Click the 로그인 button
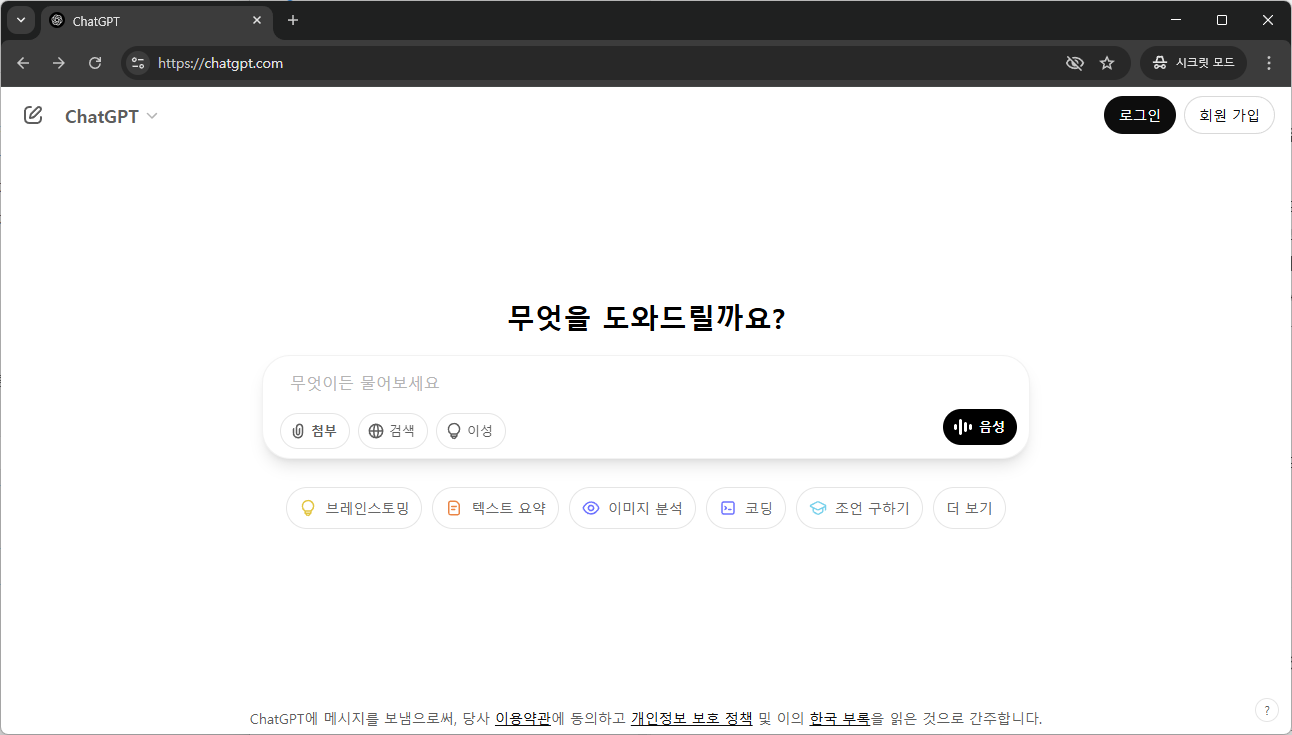Image resolution: width=1292 pixels, height=735 pixels. click(x=1139, y=115)
